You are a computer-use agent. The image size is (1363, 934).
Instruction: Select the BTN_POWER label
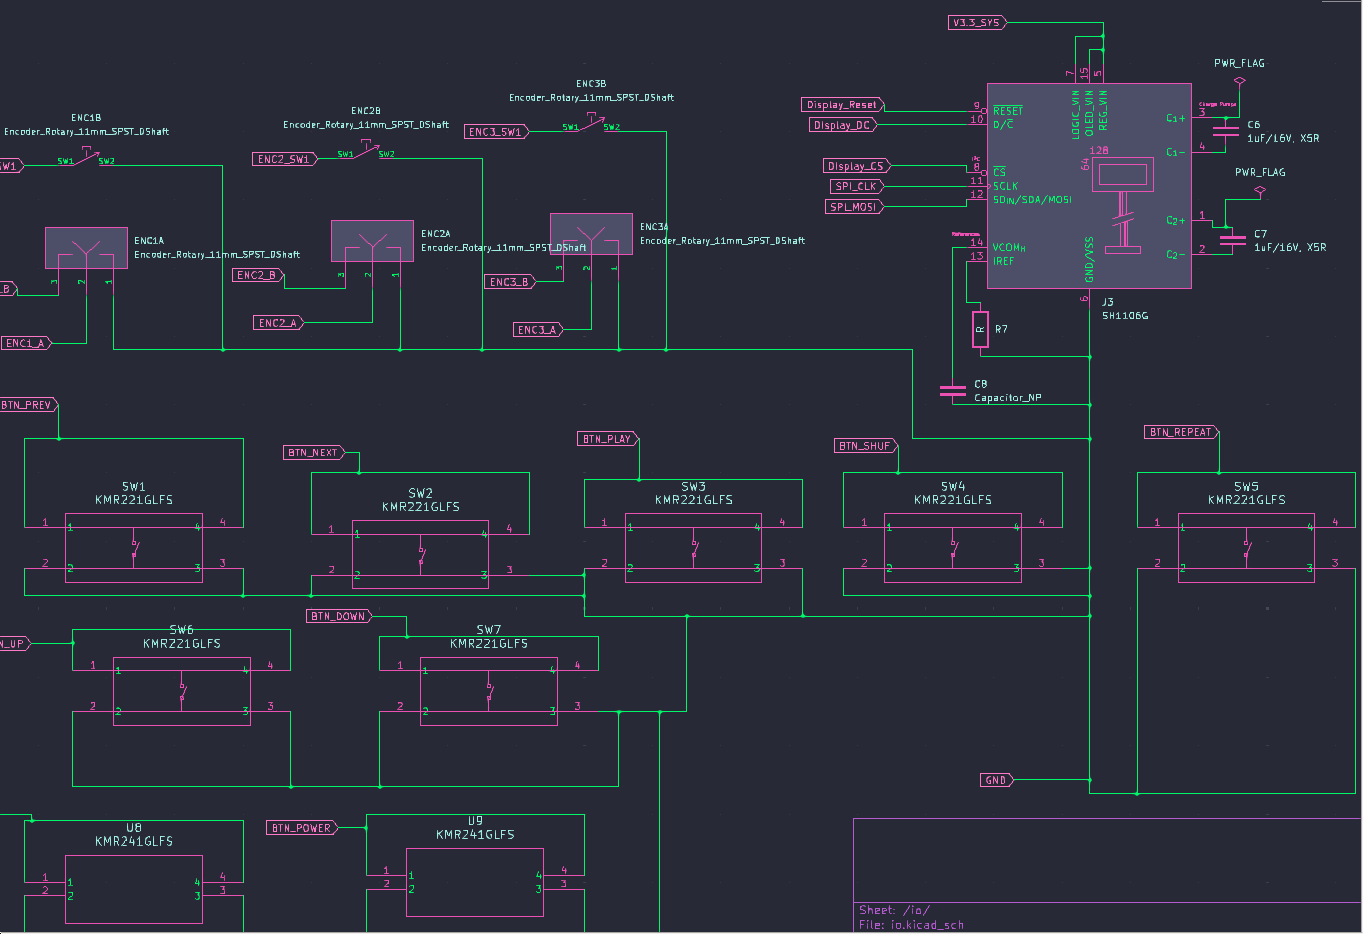[x=303, y=828]
